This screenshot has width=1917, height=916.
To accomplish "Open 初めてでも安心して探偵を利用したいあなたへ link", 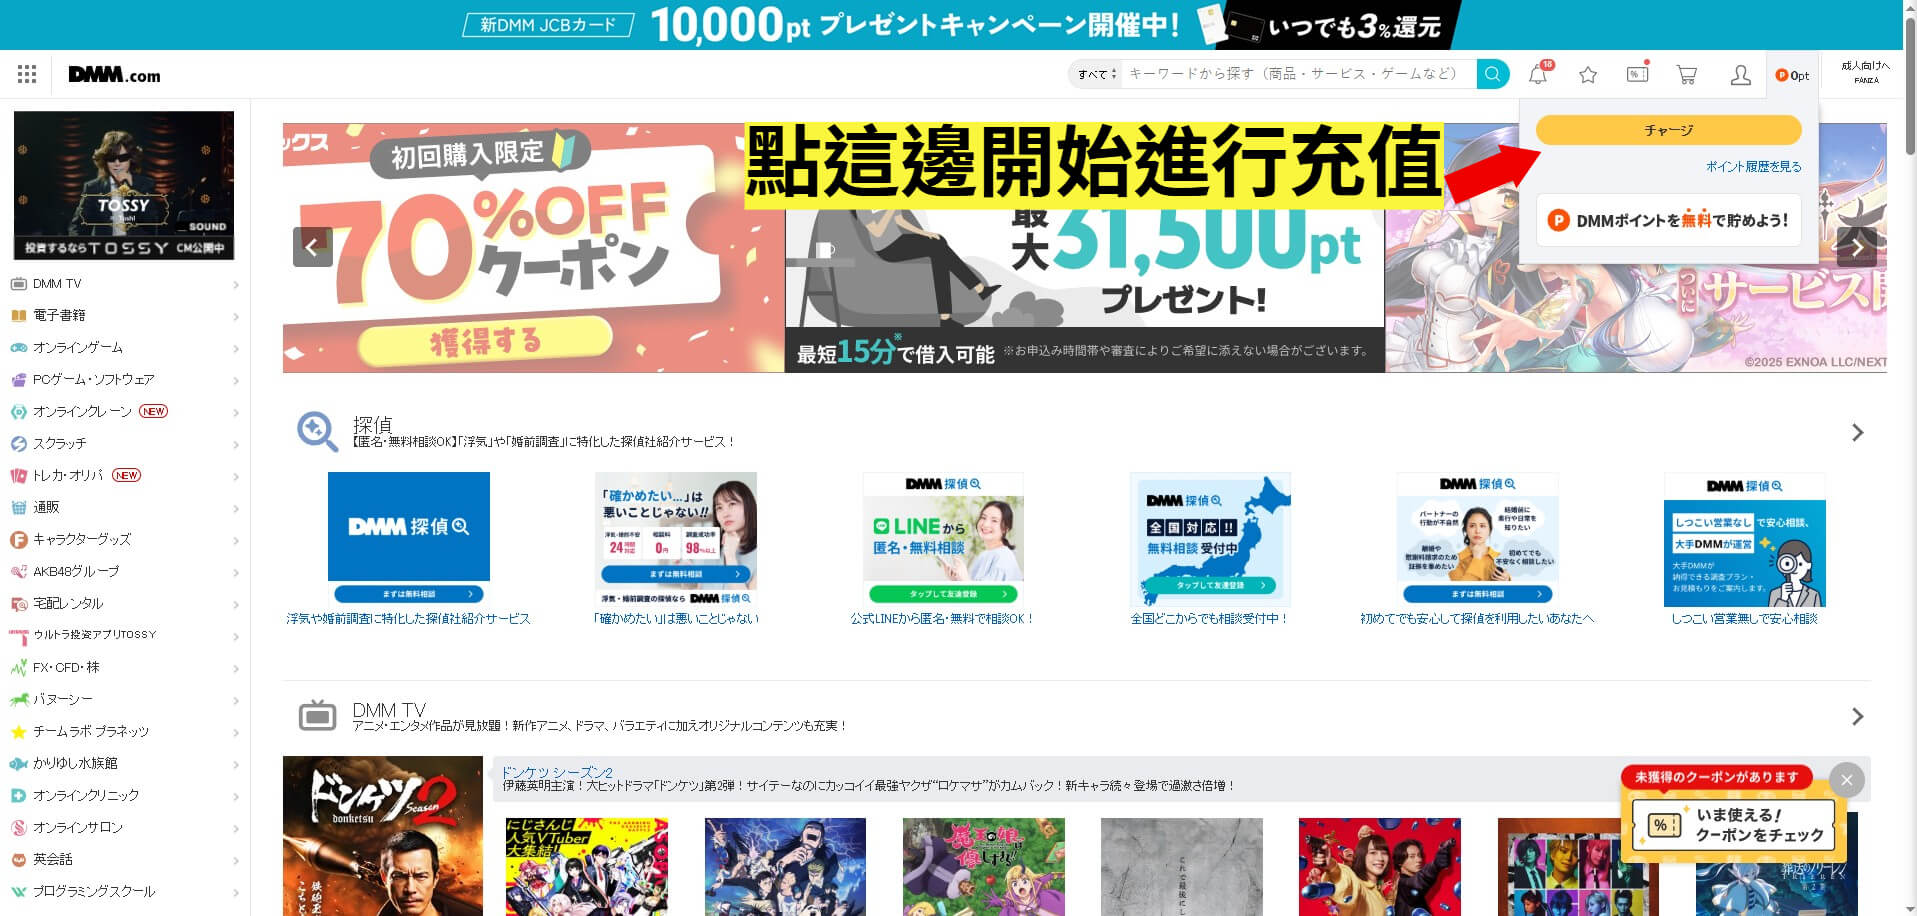I will pos(1477,619).
